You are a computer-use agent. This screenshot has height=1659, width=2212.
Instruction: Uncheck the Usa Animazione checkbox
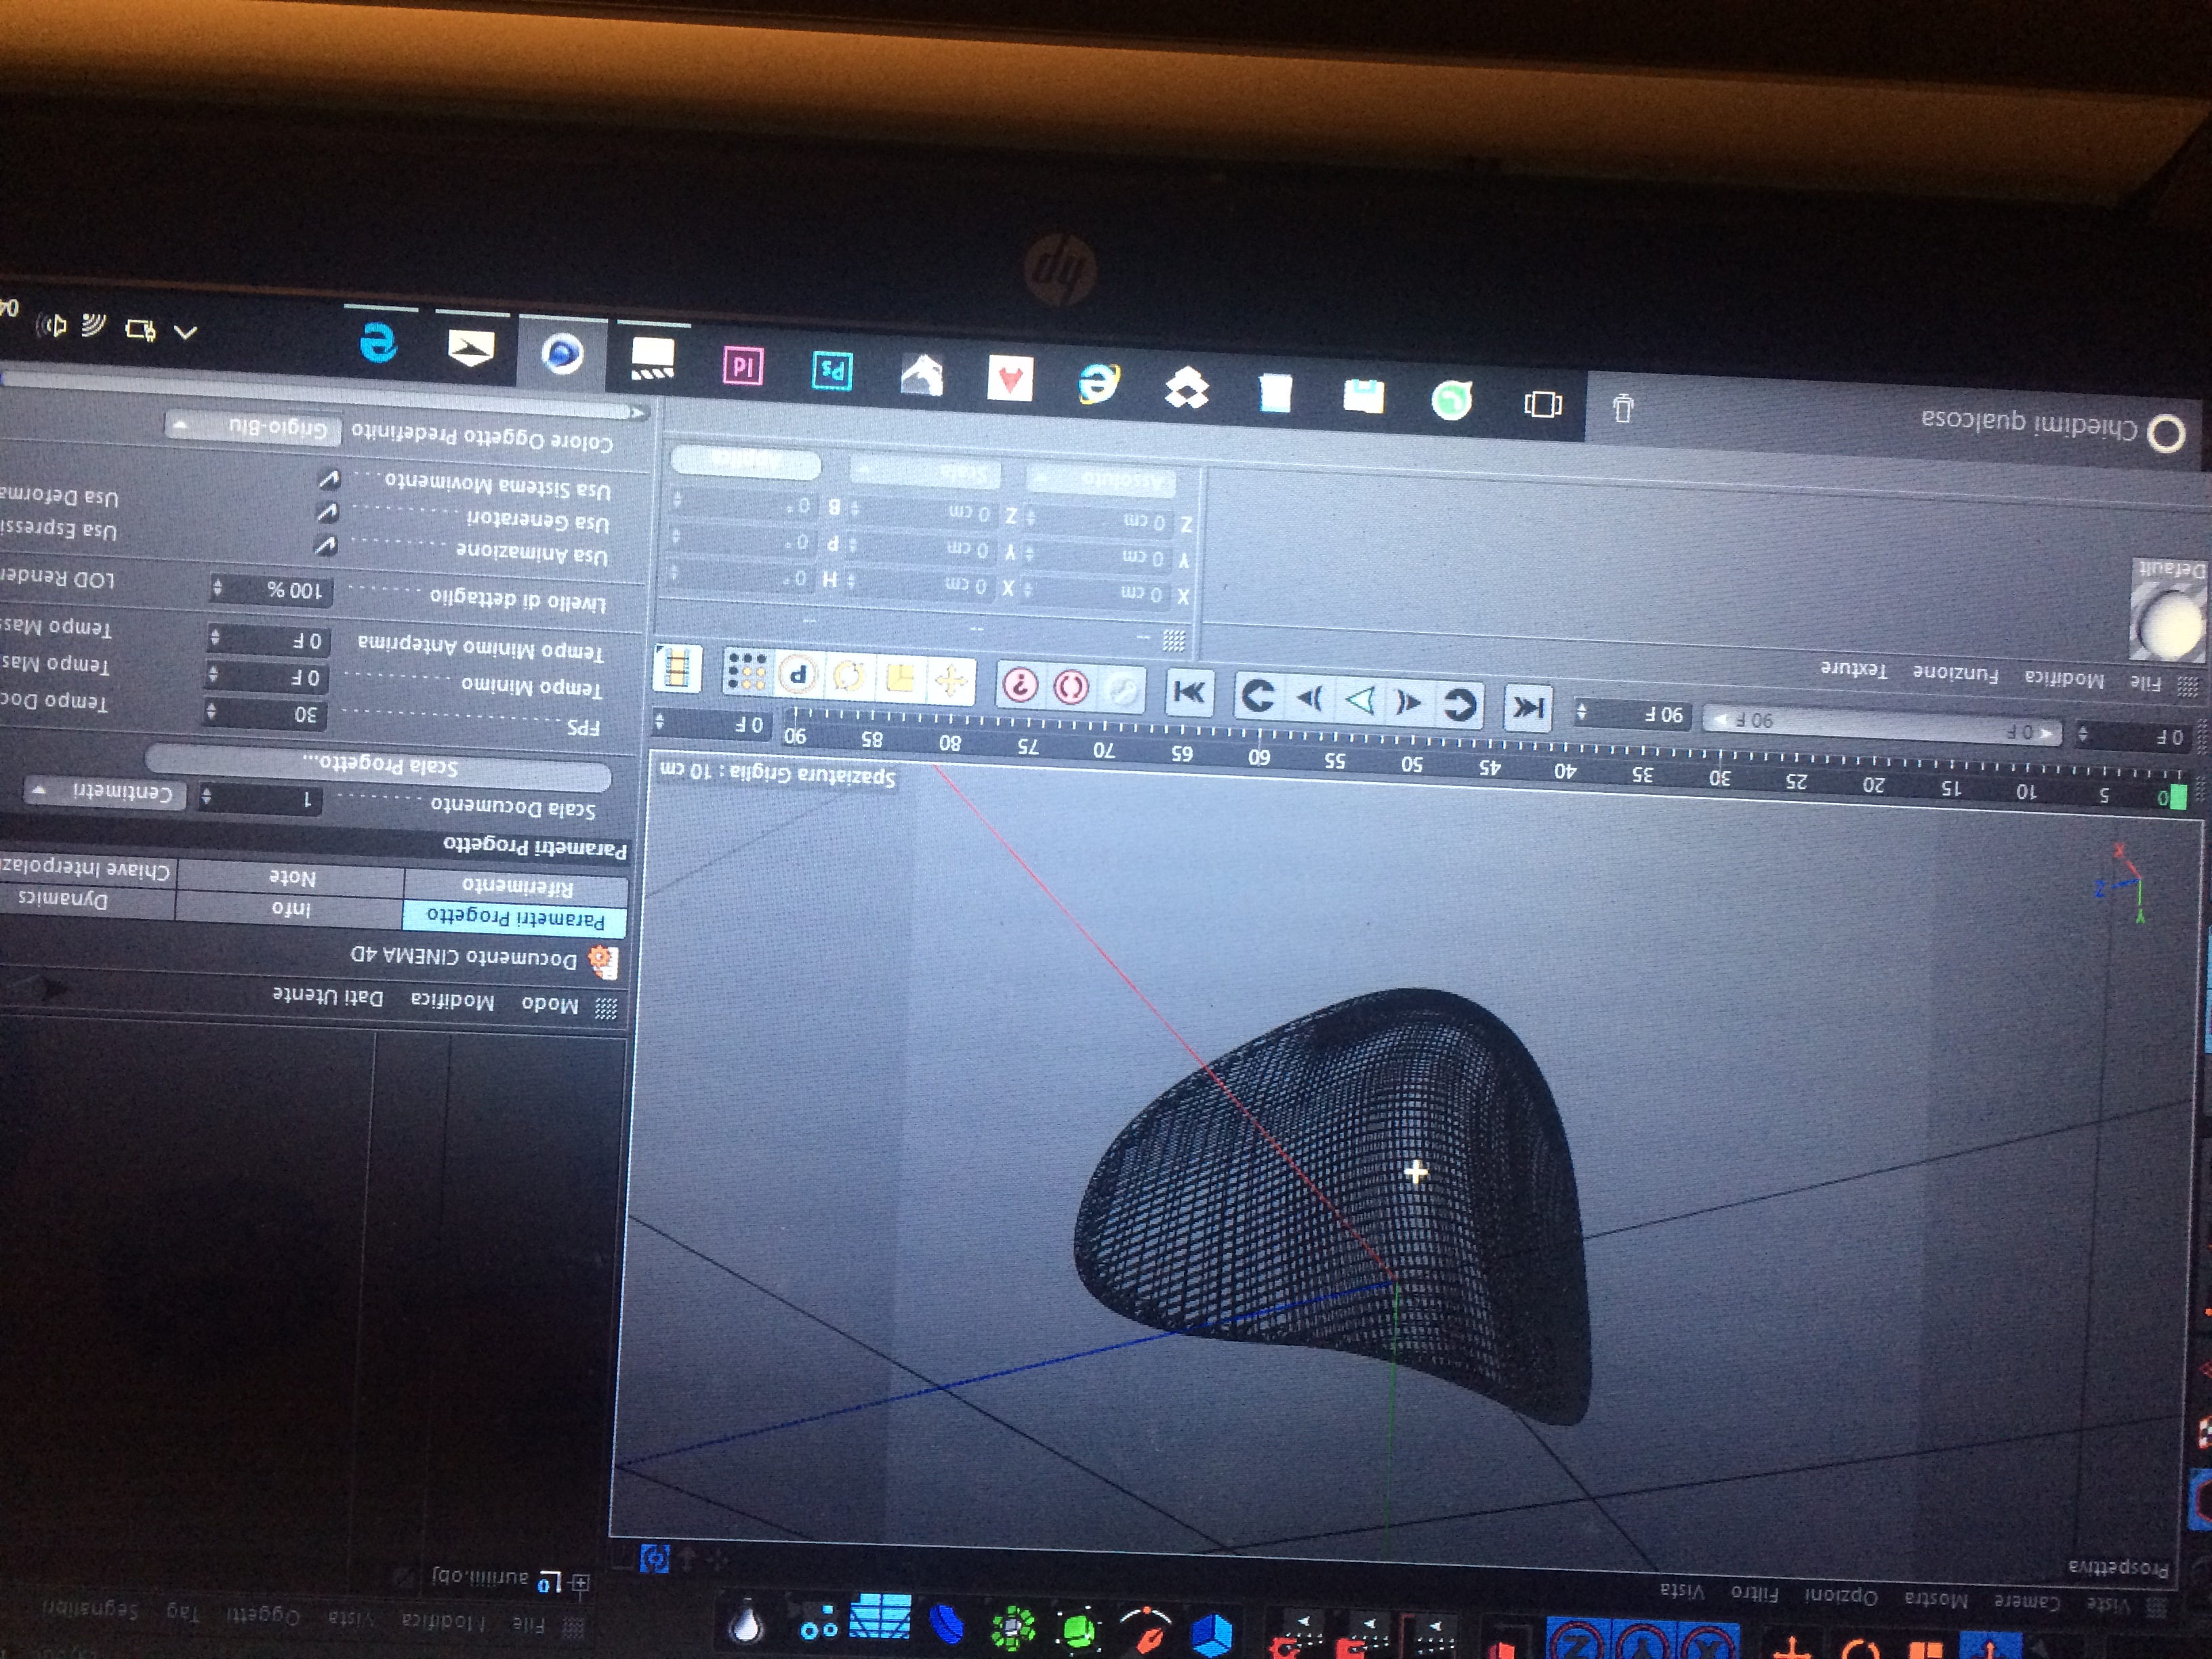[326, 546]
